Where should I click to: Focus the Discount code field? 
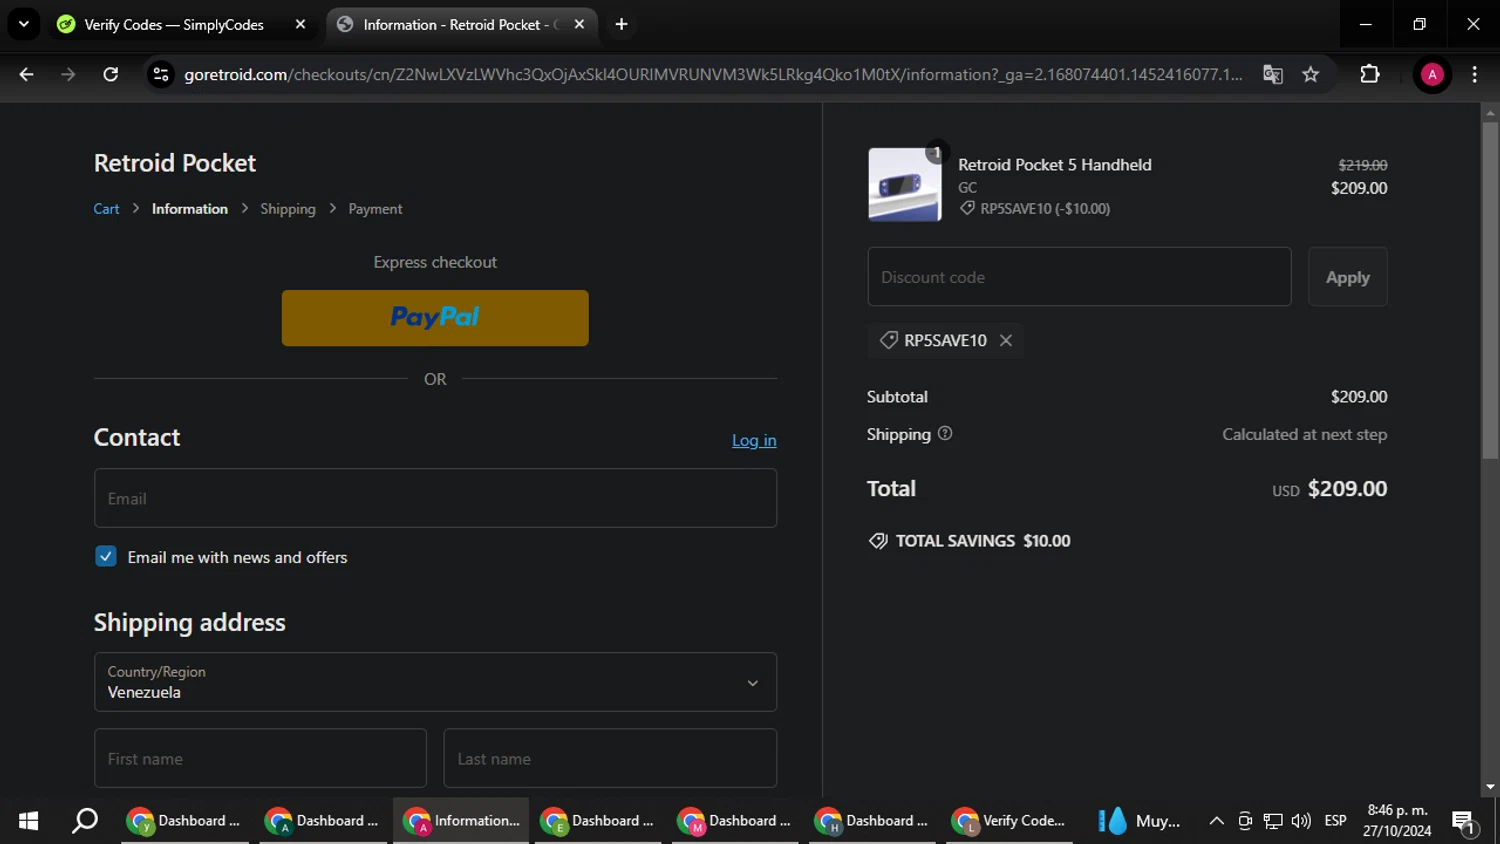pyautogui.click(x=1079, y=277)
